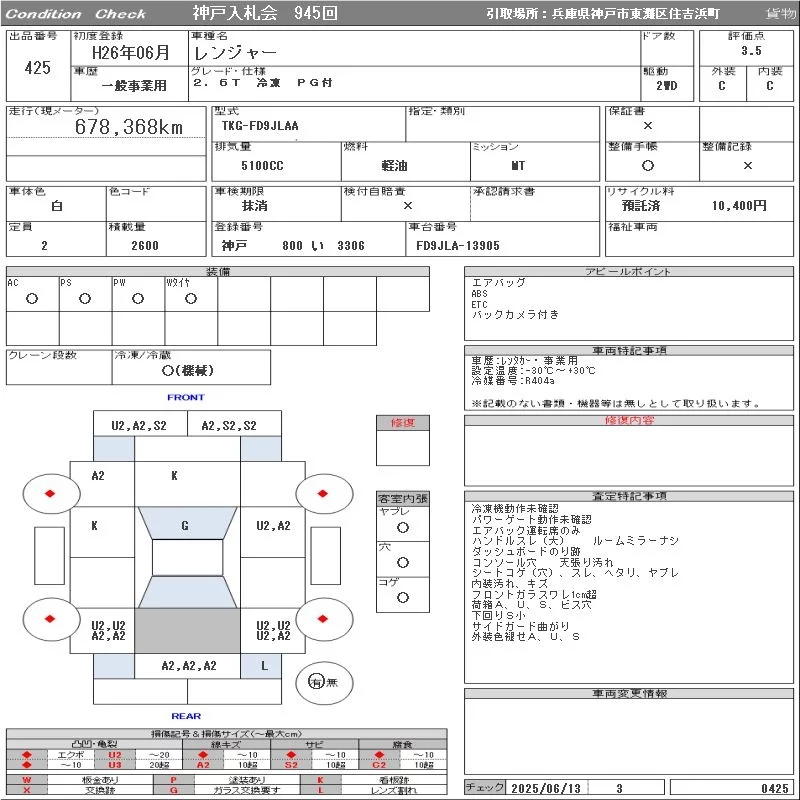Click the refrigerant number R404a line

(x=513, y=381)
